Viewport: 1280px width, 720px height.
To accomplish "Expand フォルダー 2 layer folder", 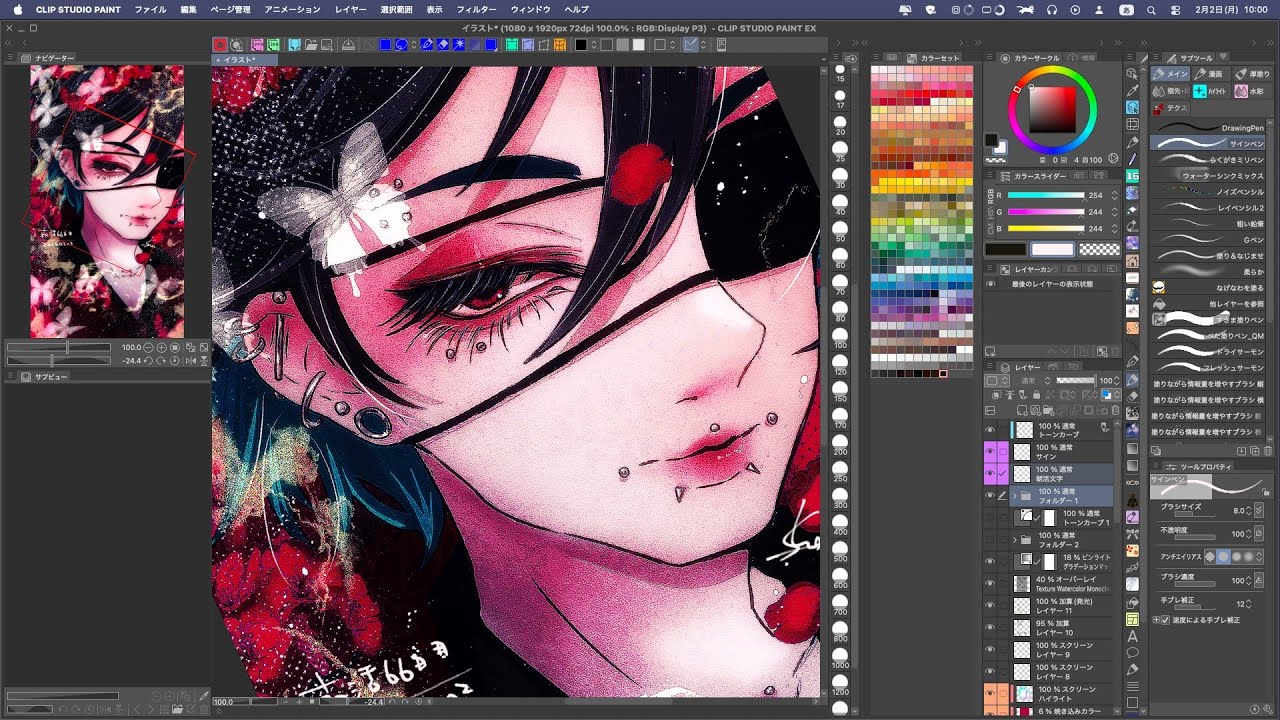I will point(1014,539).
